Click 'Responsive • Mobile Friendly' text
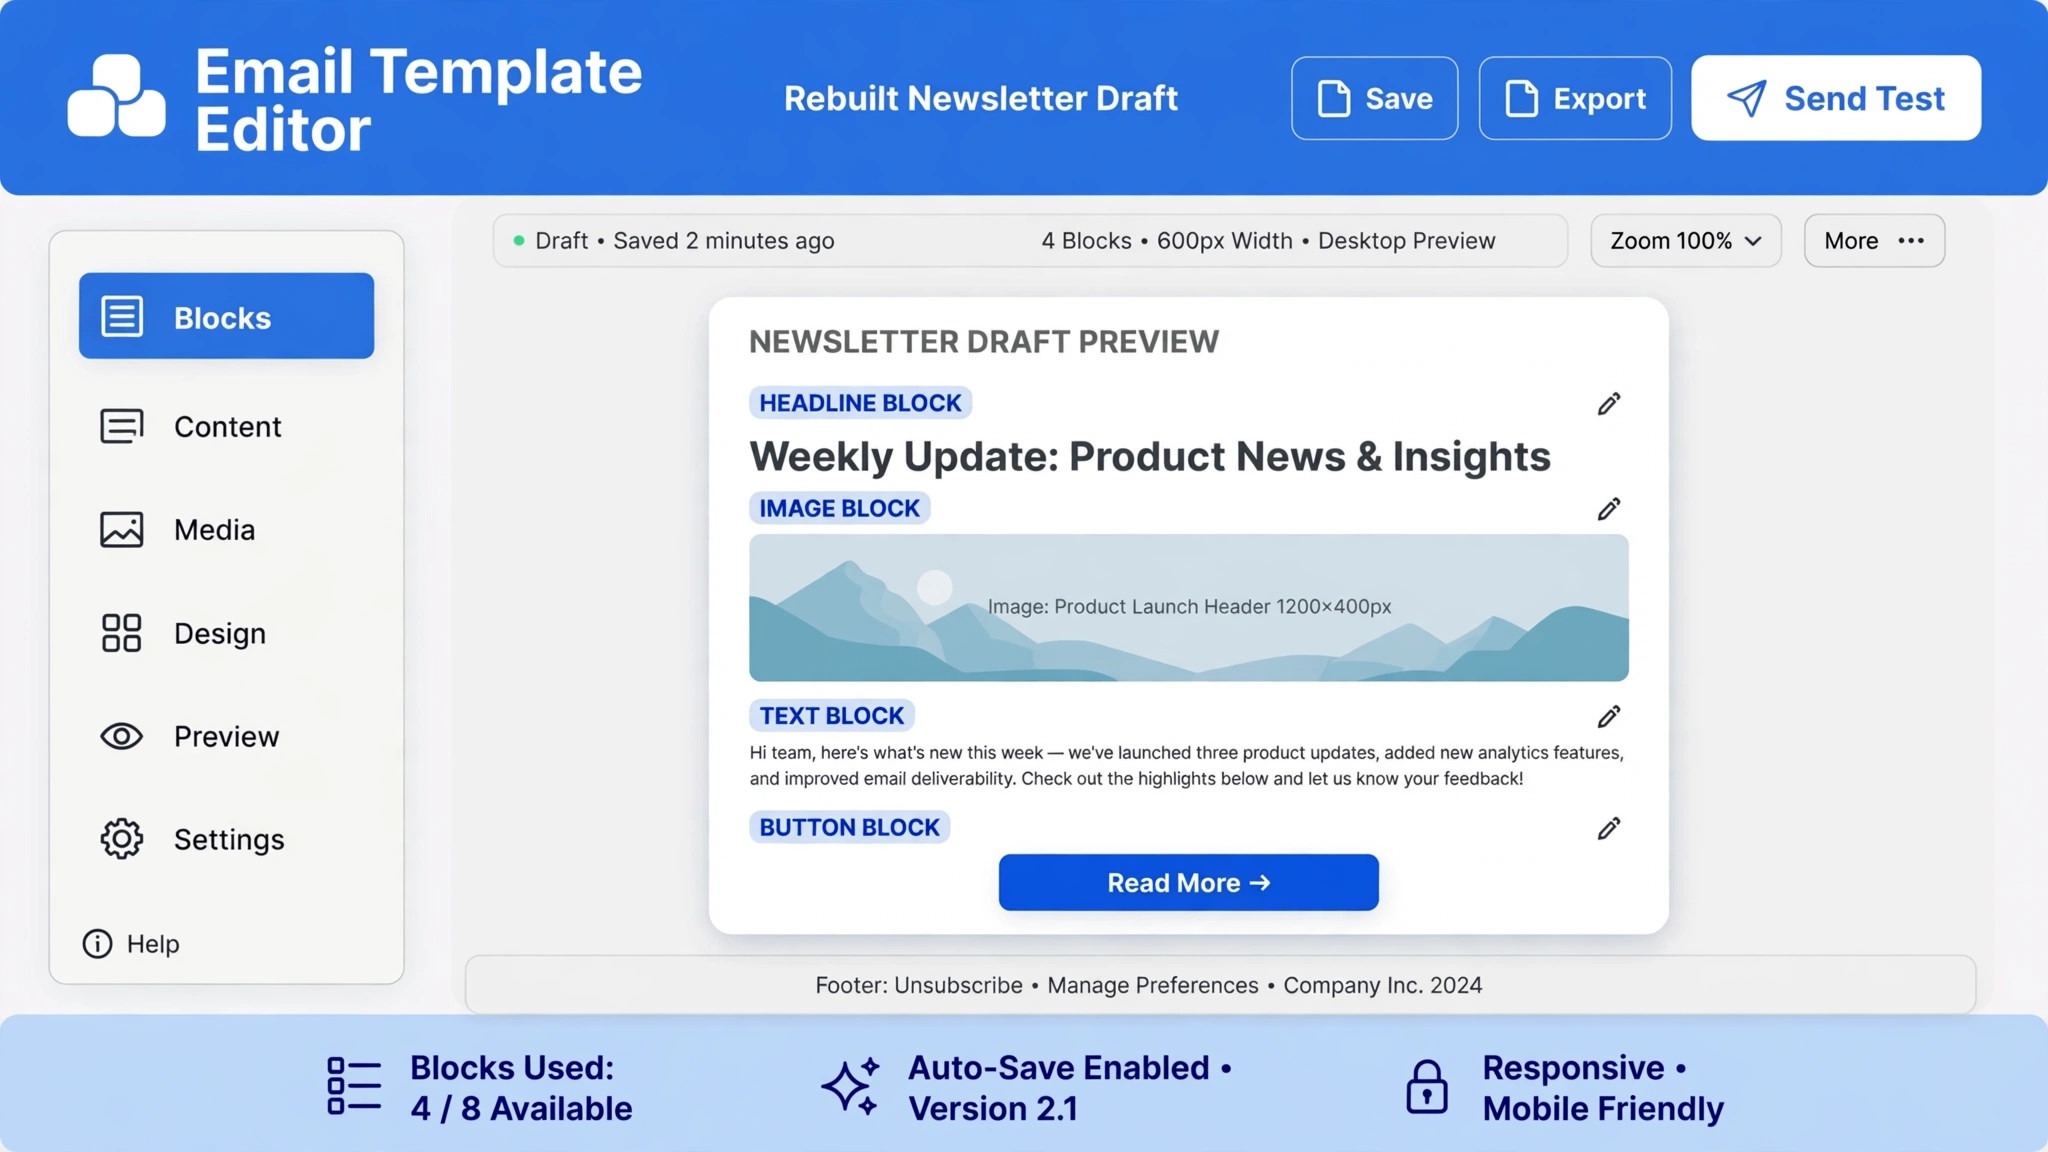This screenshot has width=2048, height=1152. click(1603, 1088)
